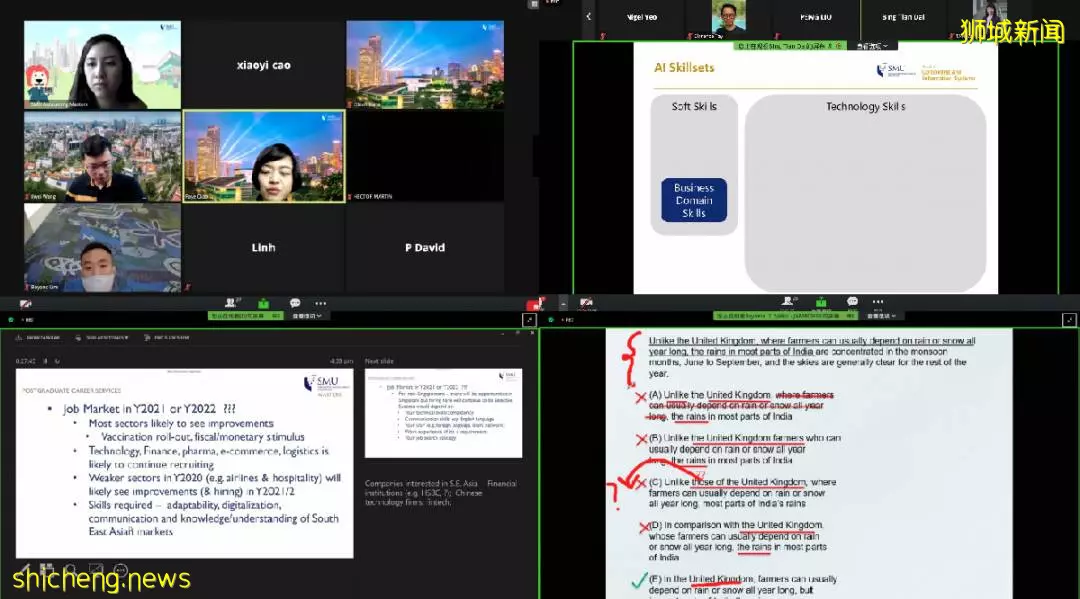Click the P David participant tile

point(425,247)
